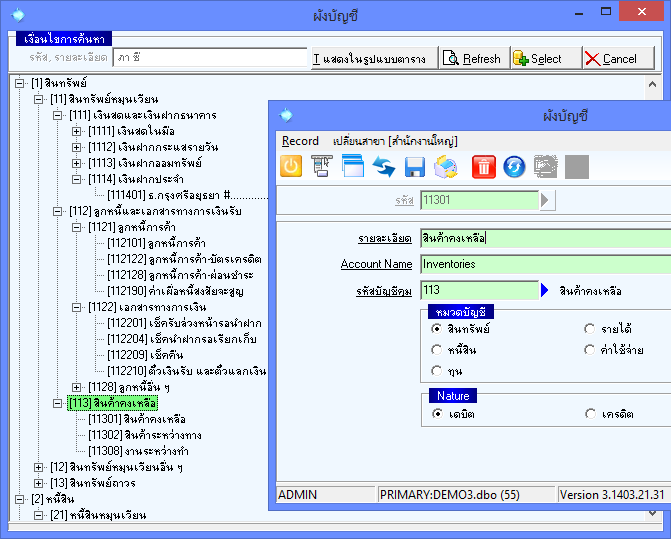
Task: Expand the [13] สินทรัพย์ถาวร node
Action: (39, 483)
